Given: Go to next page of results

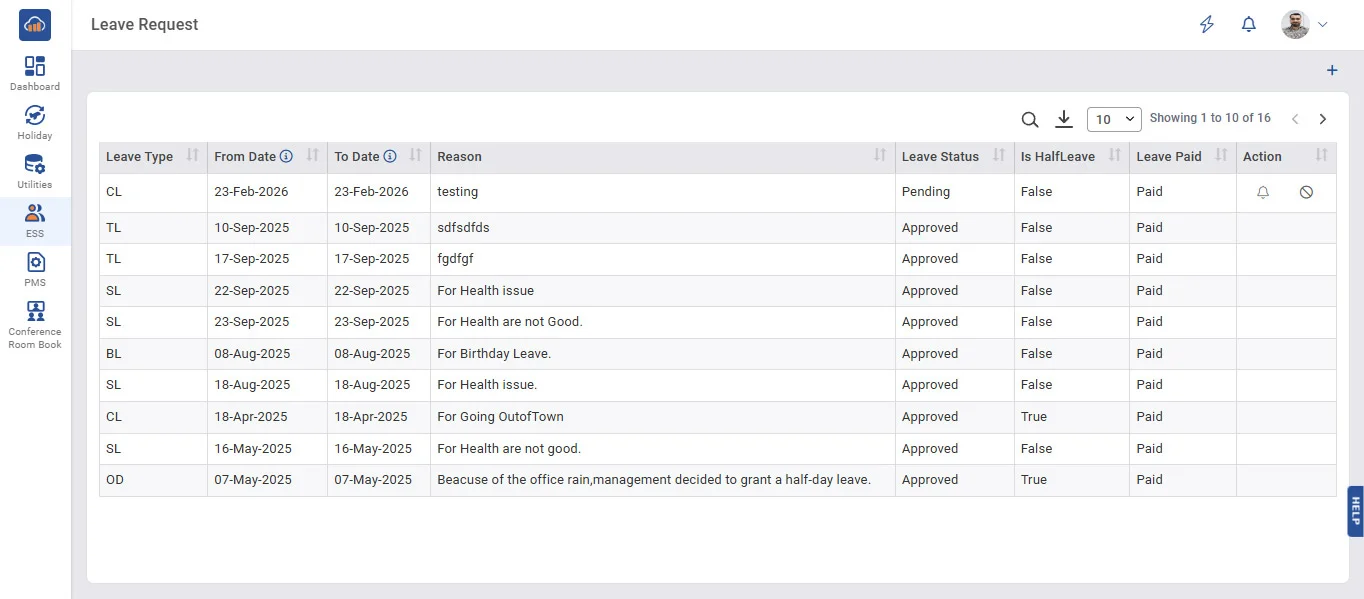Looking at the screenshot, I should click(1322, 119).
